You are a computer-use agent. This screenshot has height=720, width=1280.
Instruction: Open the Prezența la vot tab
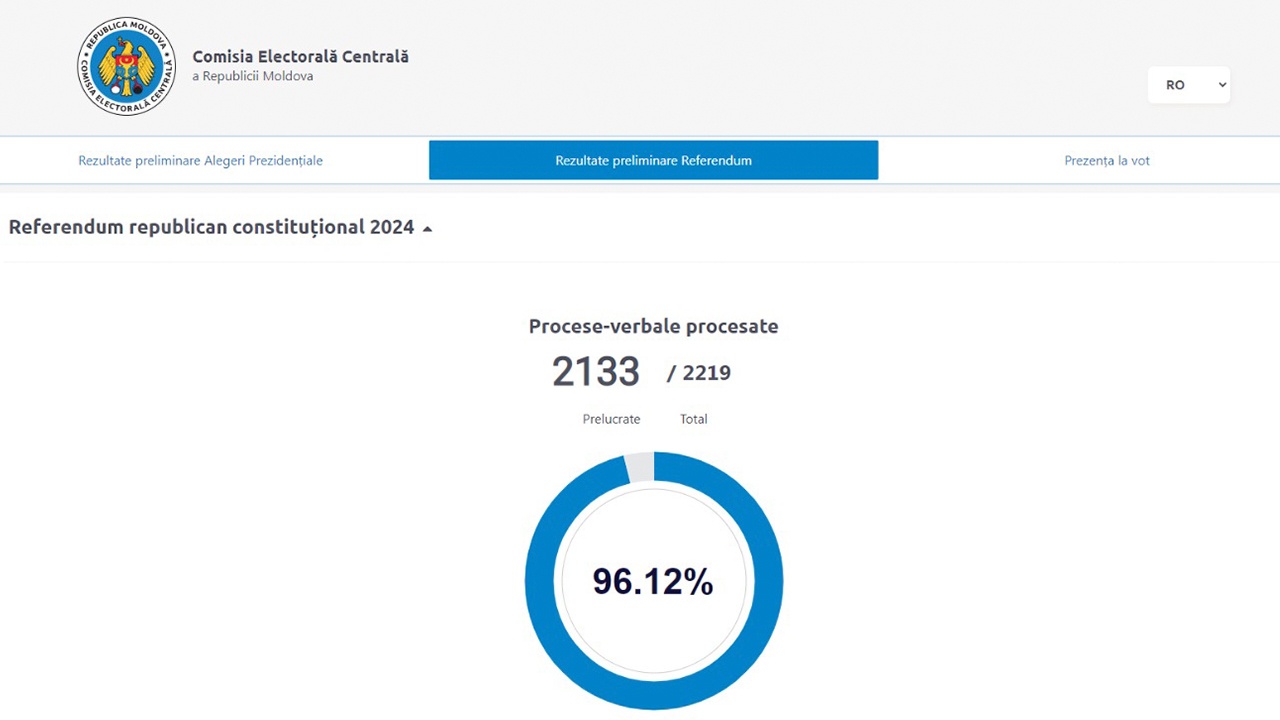(x=1107, y=160)
